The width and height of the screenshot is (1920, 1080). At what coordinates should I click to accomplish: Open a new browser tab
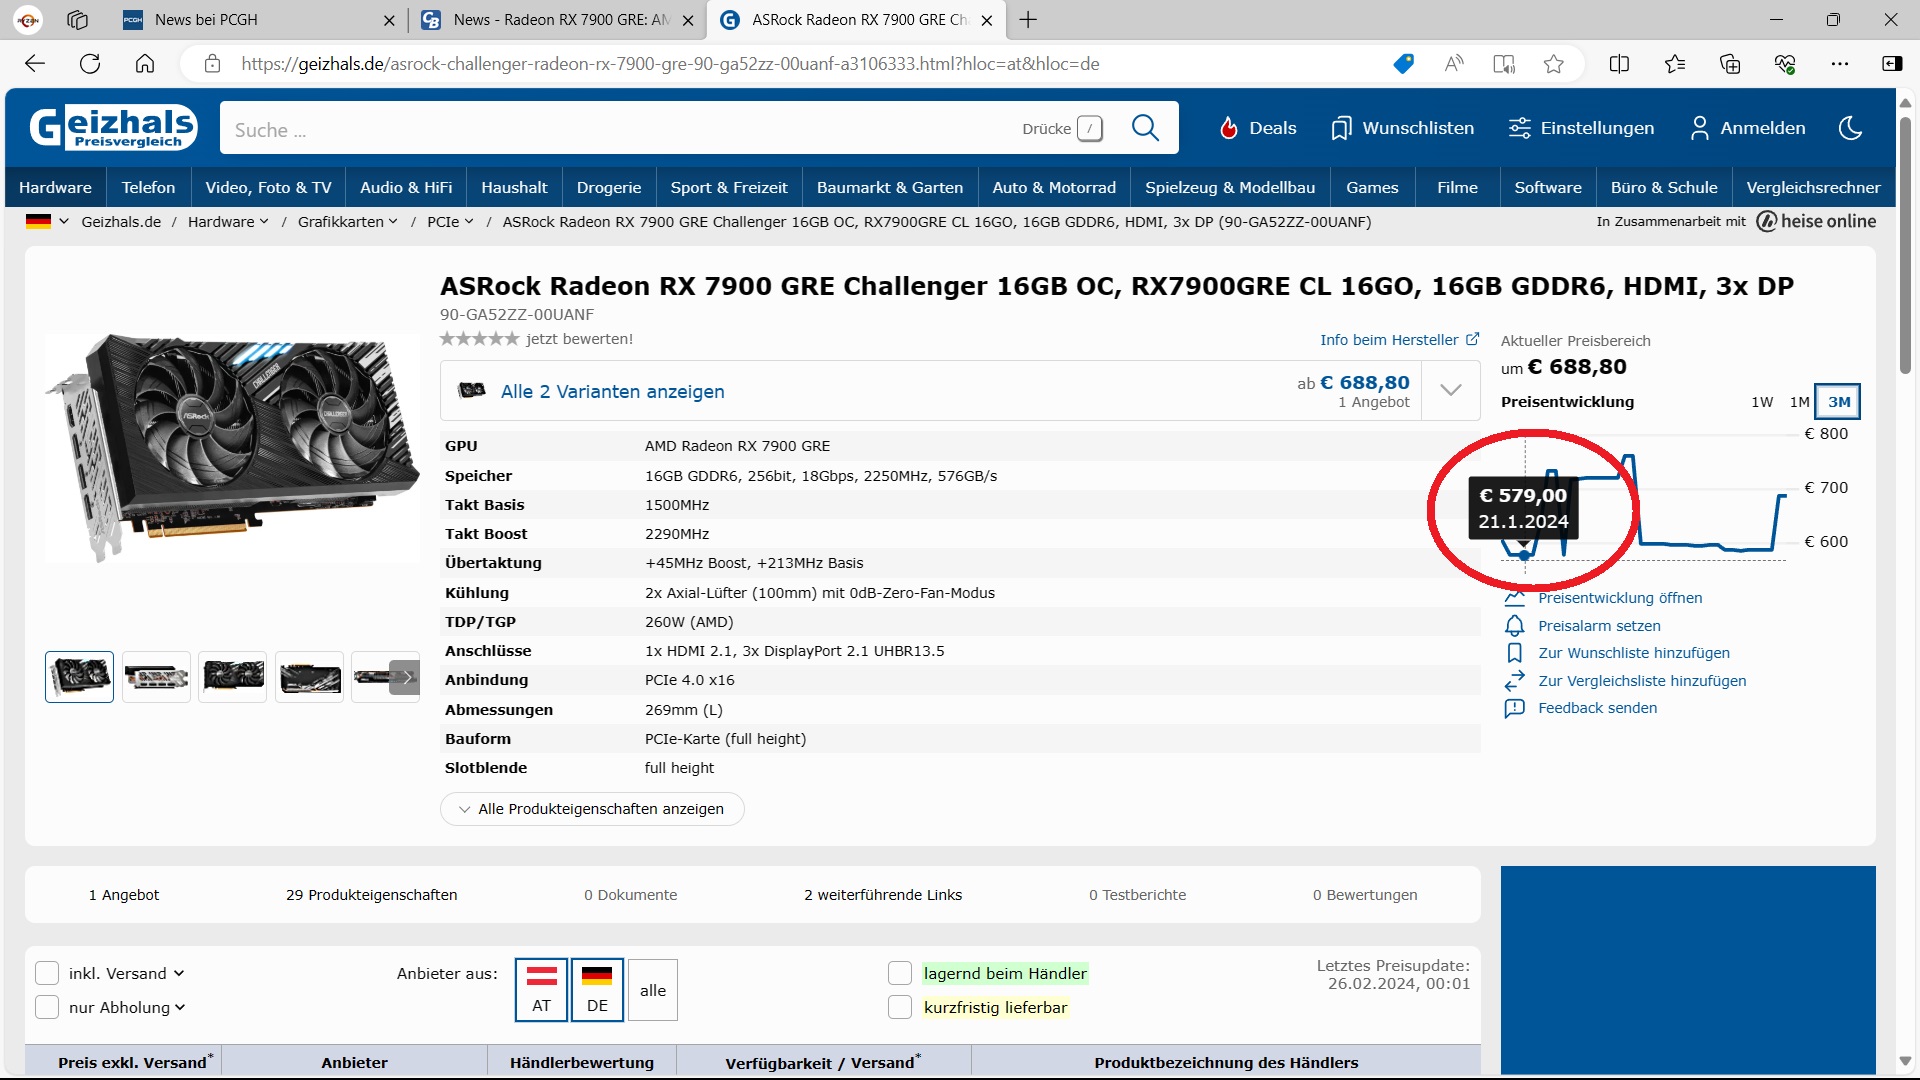pos(1028,19)
